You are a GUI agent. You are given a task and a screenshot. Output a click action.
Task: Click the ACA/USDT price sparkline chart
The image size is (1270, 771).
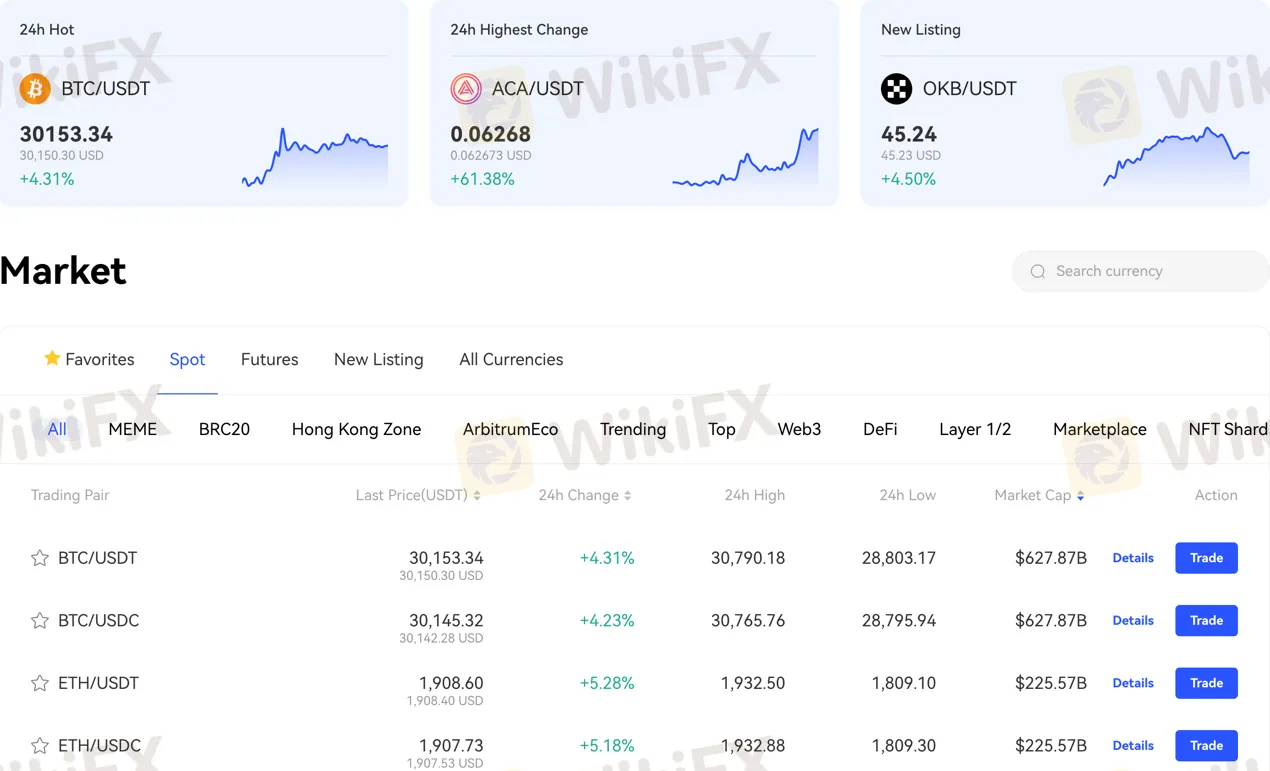745,158
